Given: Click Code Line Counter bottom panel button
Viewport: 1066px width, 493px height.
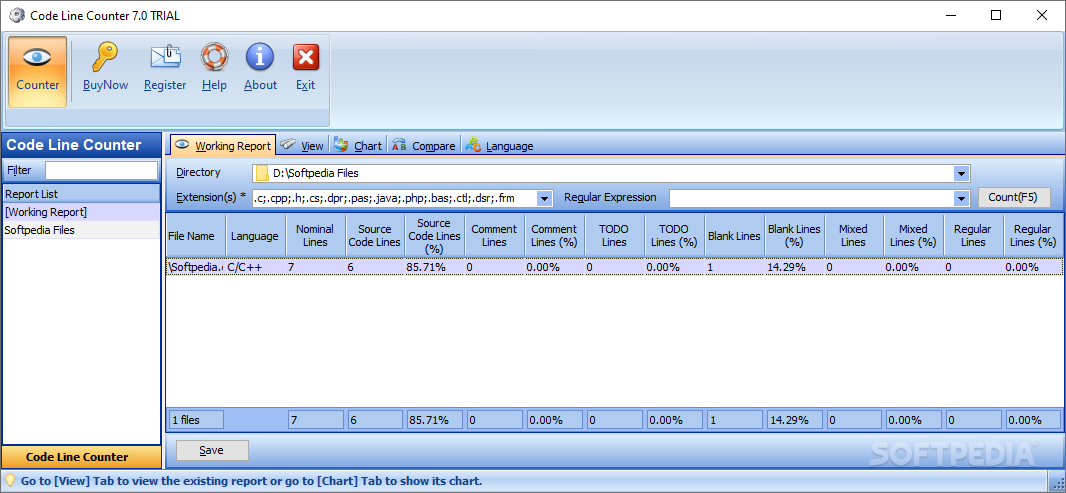Looking at the screenshot, I should tap(81, 457).
